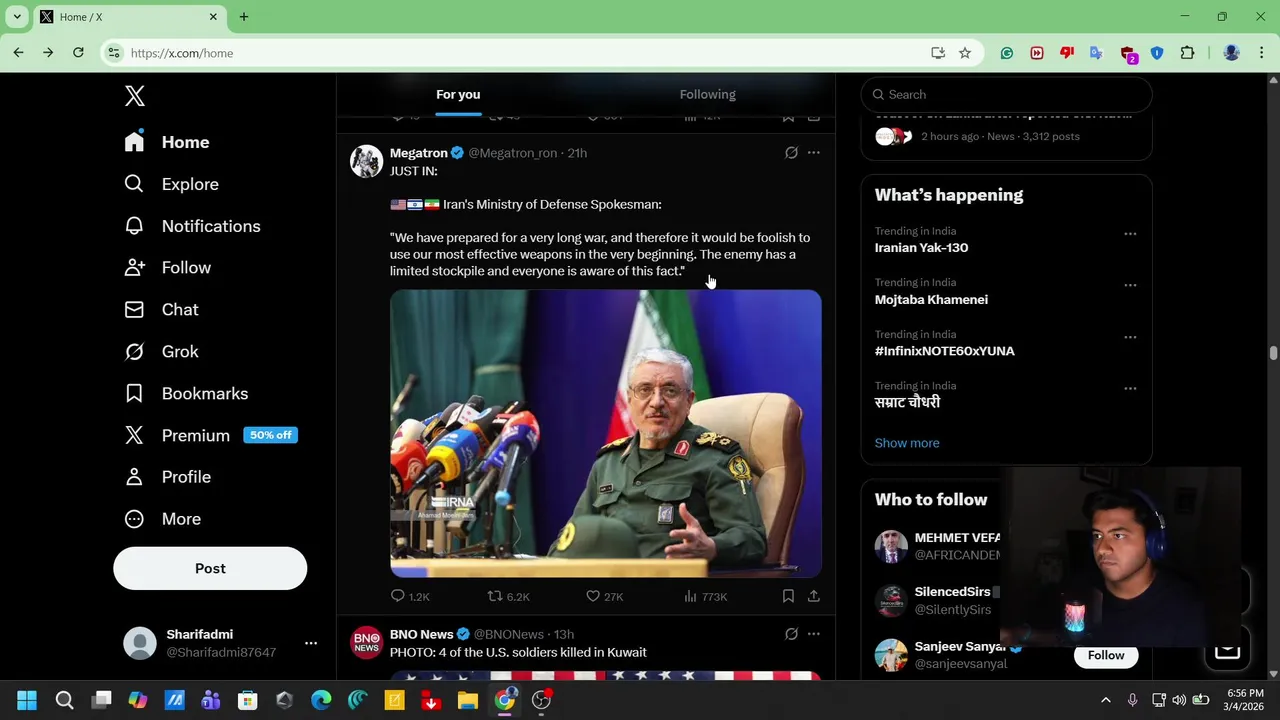Open options for the सम्राट चौधरी trend

pos(1130,388)
